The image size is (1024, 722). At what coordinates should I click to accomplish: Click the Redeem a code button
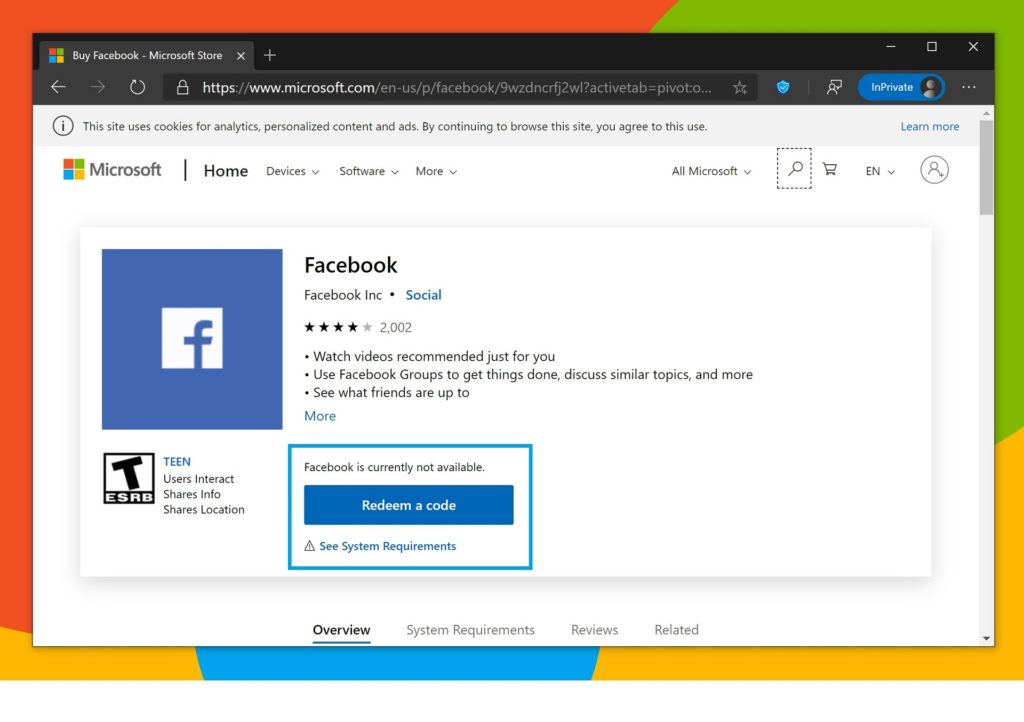[409, 505]
